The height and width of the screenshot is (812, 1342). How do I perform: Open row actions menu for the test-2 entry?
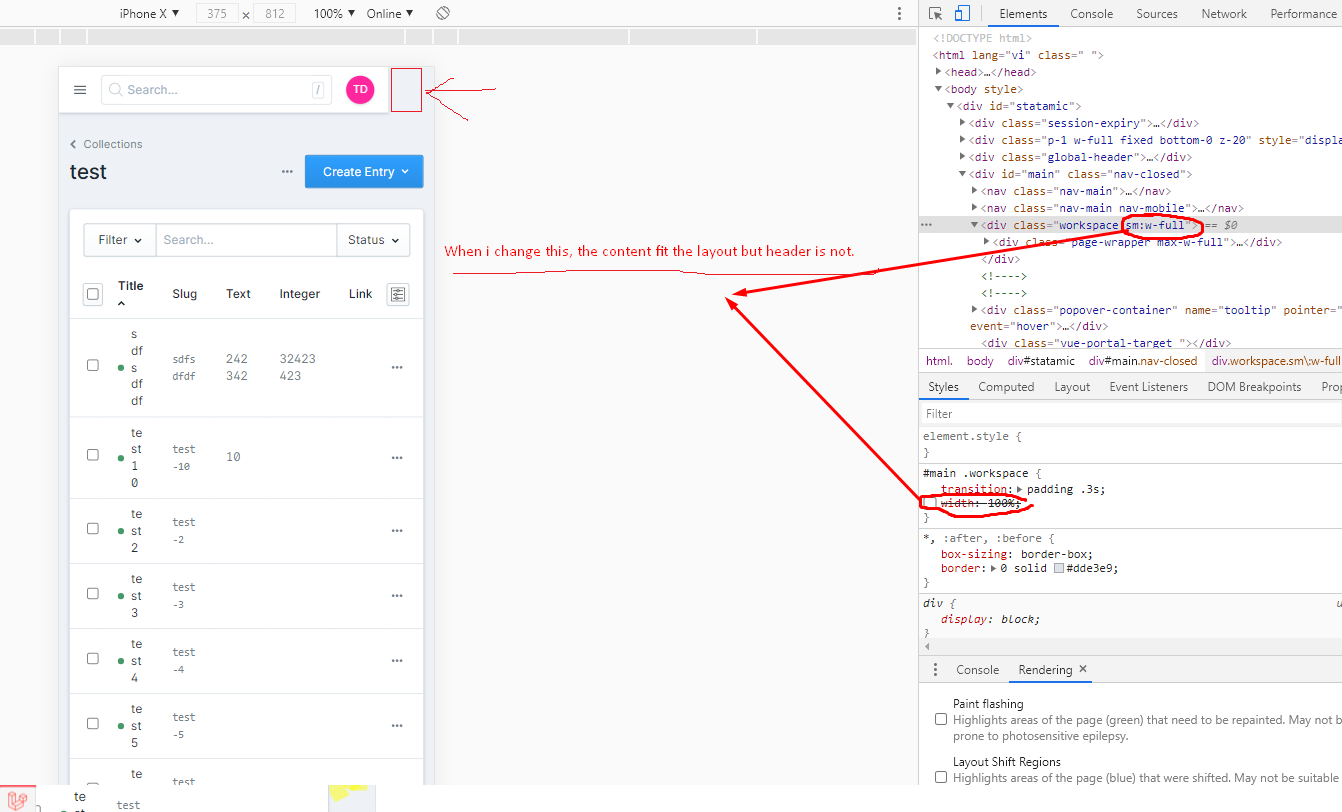pyautogui.click(x=397, y=531)
